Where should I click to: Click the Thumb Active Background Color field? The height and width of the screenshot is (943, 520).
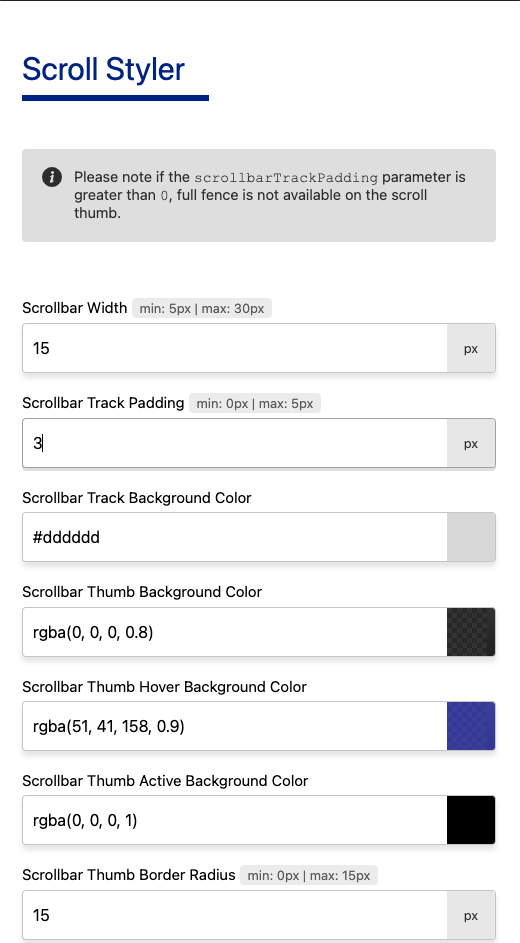click(235, 820)
